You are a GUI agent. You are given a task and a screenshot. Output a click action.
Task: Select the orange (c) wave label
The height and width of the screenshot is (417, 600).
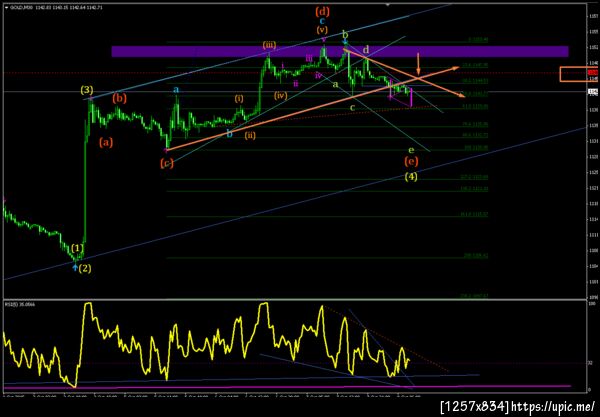tap(167, 163)
